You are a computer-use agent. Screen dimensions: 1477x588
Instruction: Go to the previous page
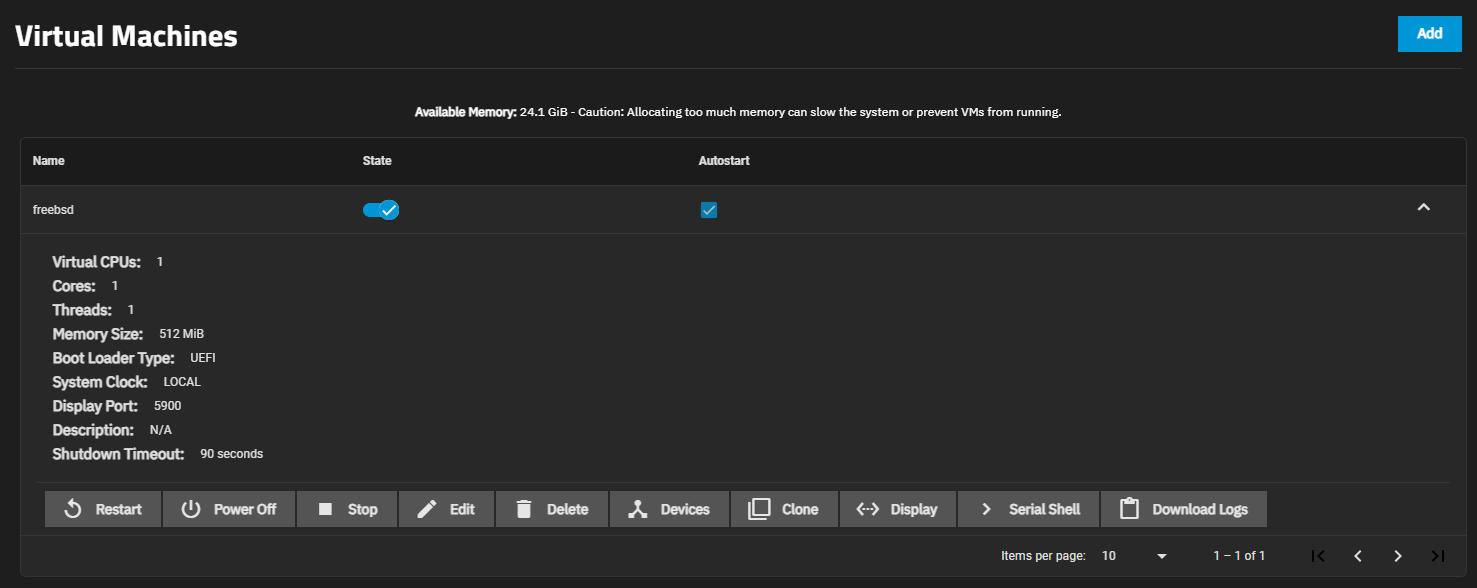tap(1358, 556)
